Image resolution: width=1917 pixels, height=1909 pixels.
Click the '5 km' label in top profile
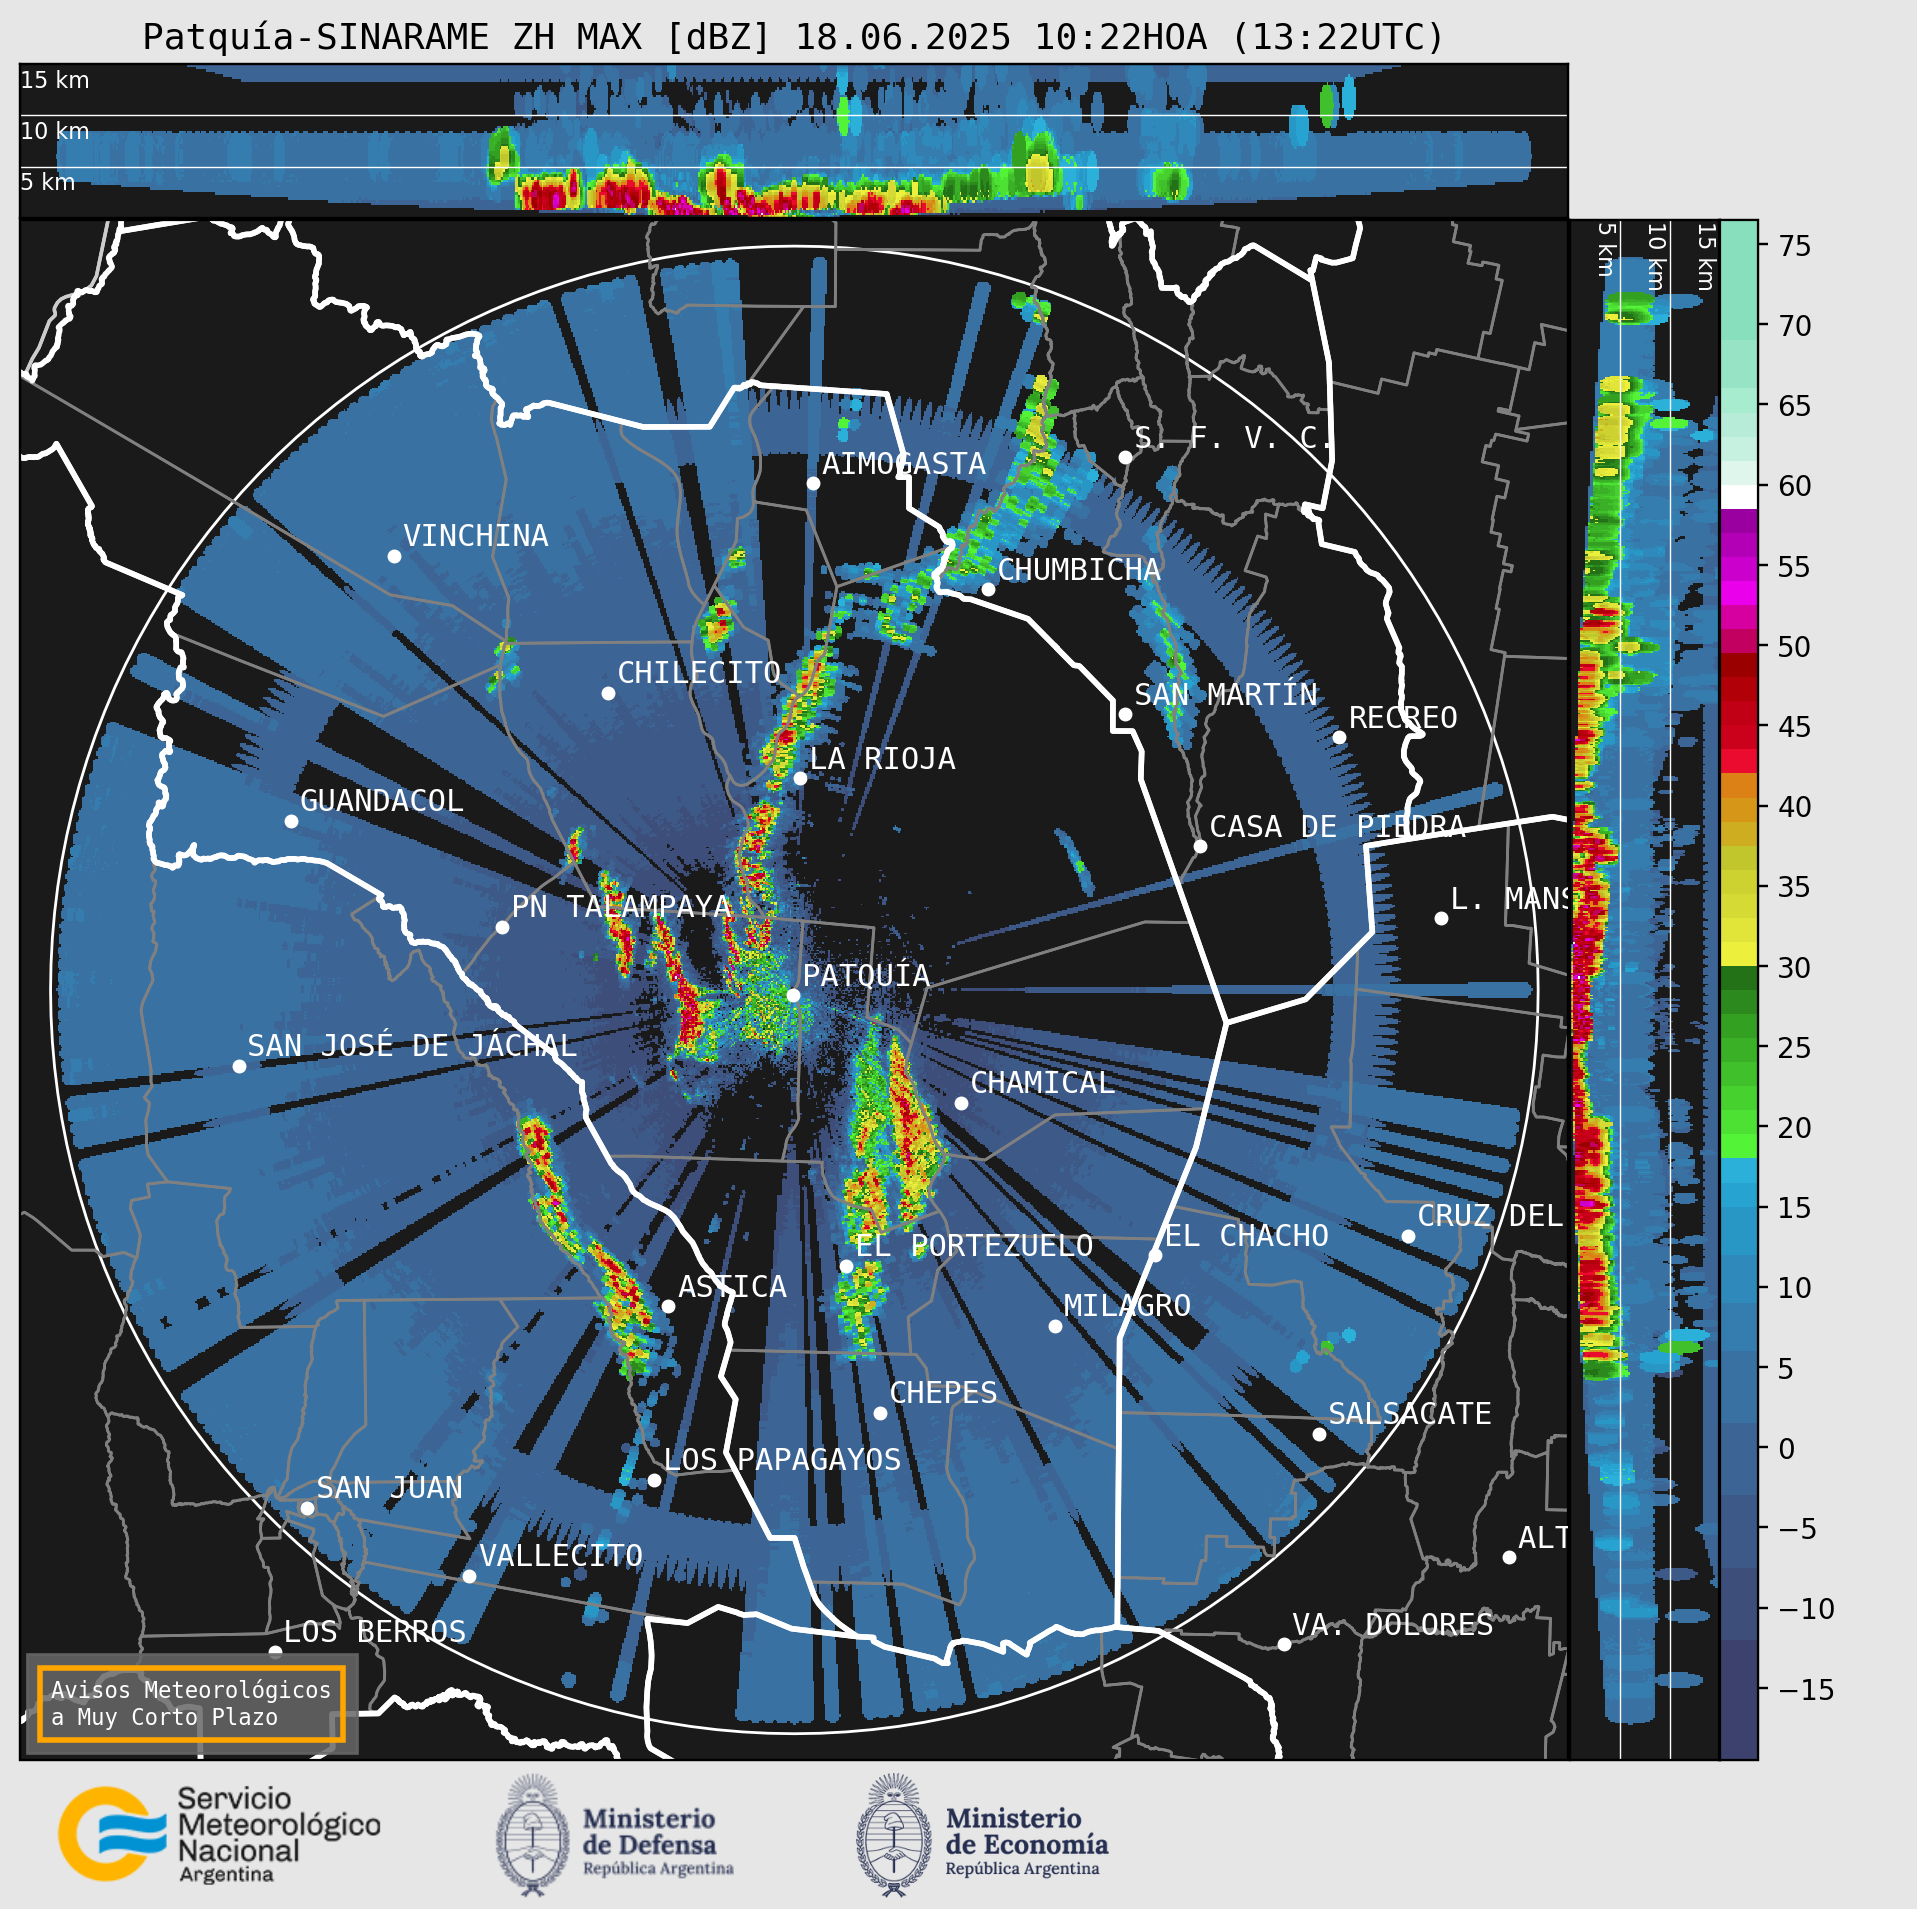click(x=48, y=182)
